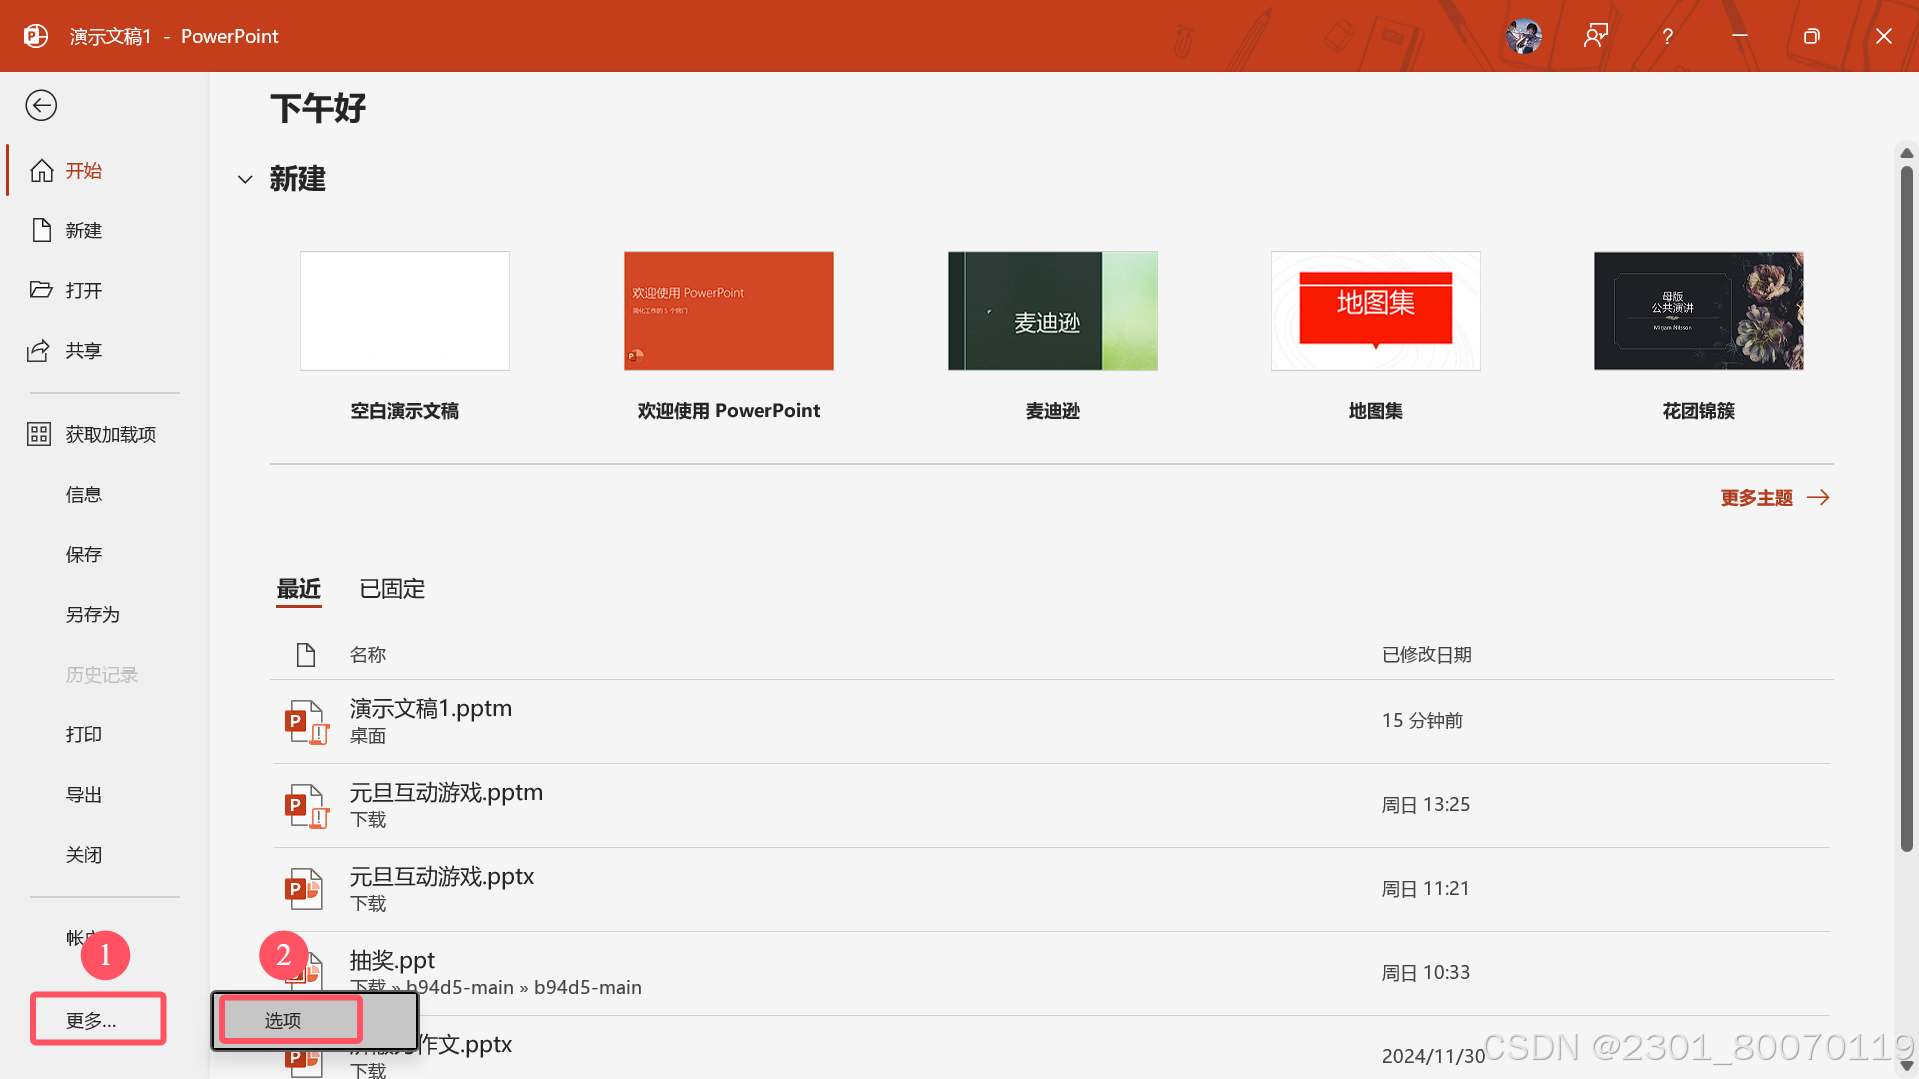Switch to the 已固定 tab
Image resolution: width=1919 pixels, height=1079 pixels.
(x=392, y=589)
